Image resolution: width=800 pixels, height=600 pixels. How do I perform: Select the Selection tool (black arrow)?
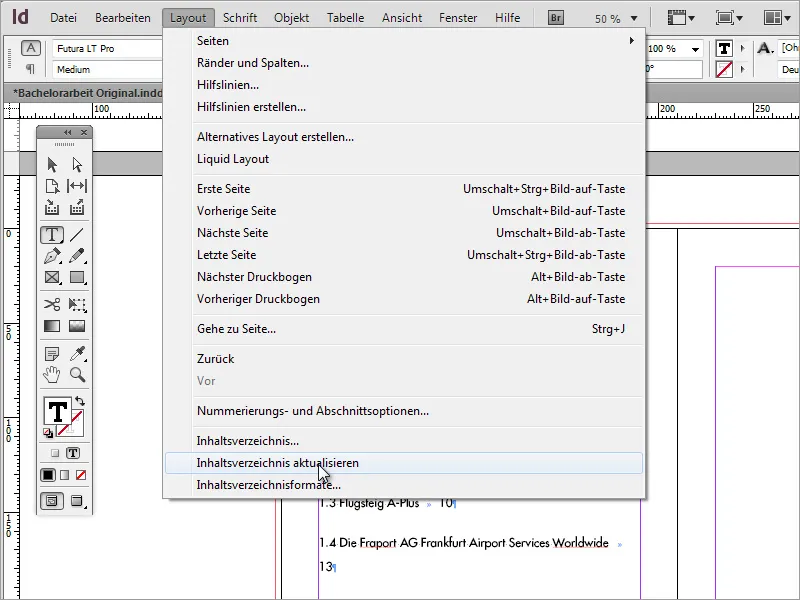click(52, 164)
